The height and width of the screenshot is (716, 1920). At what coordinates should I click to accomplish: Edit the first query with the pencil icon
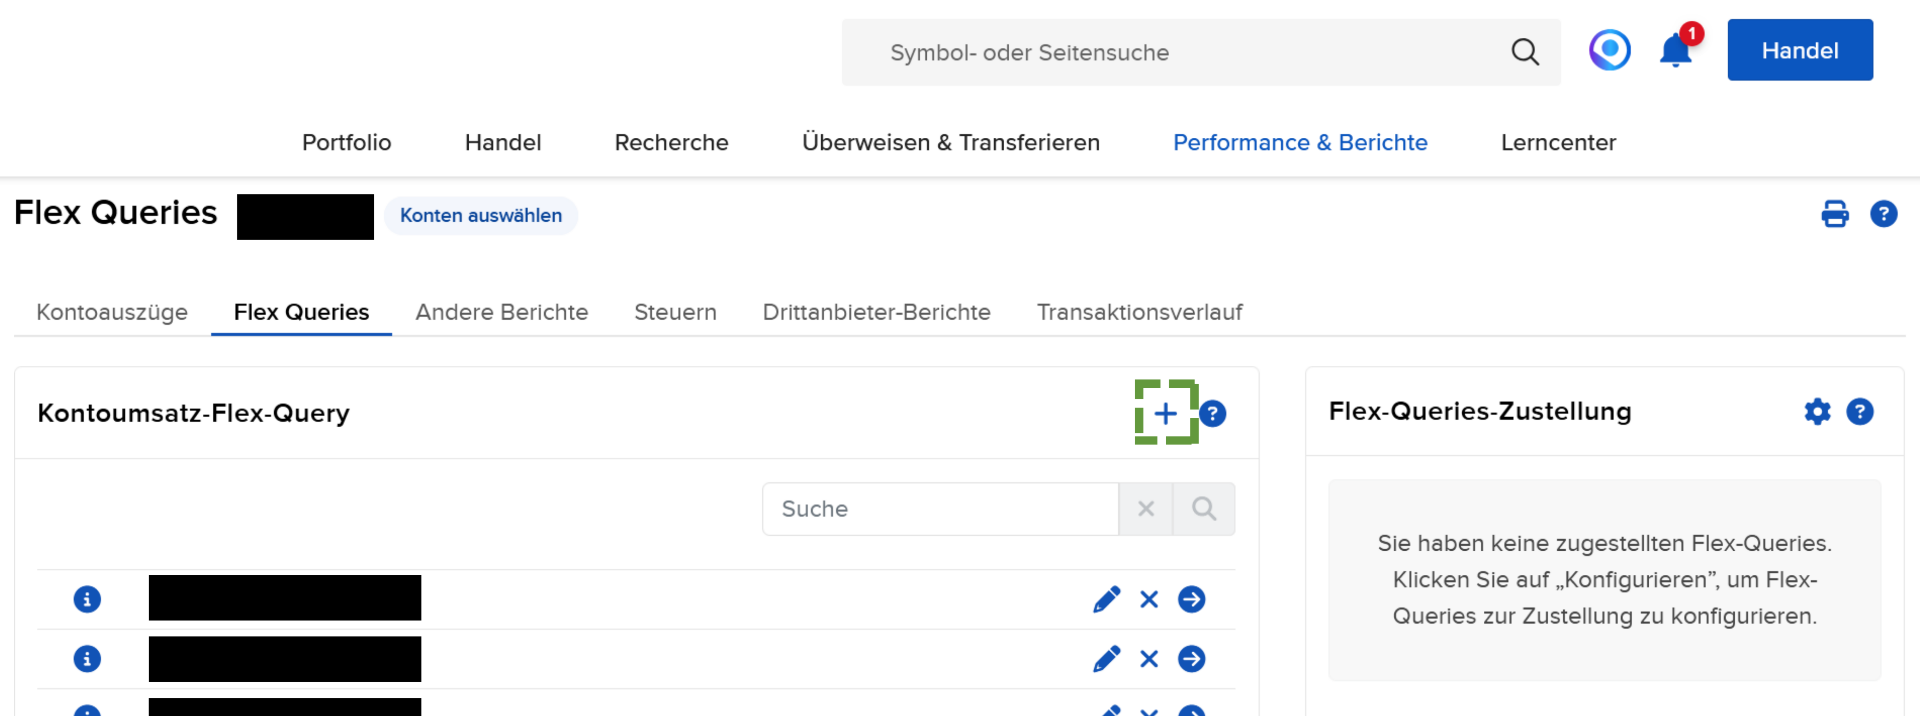point(1107,599)
